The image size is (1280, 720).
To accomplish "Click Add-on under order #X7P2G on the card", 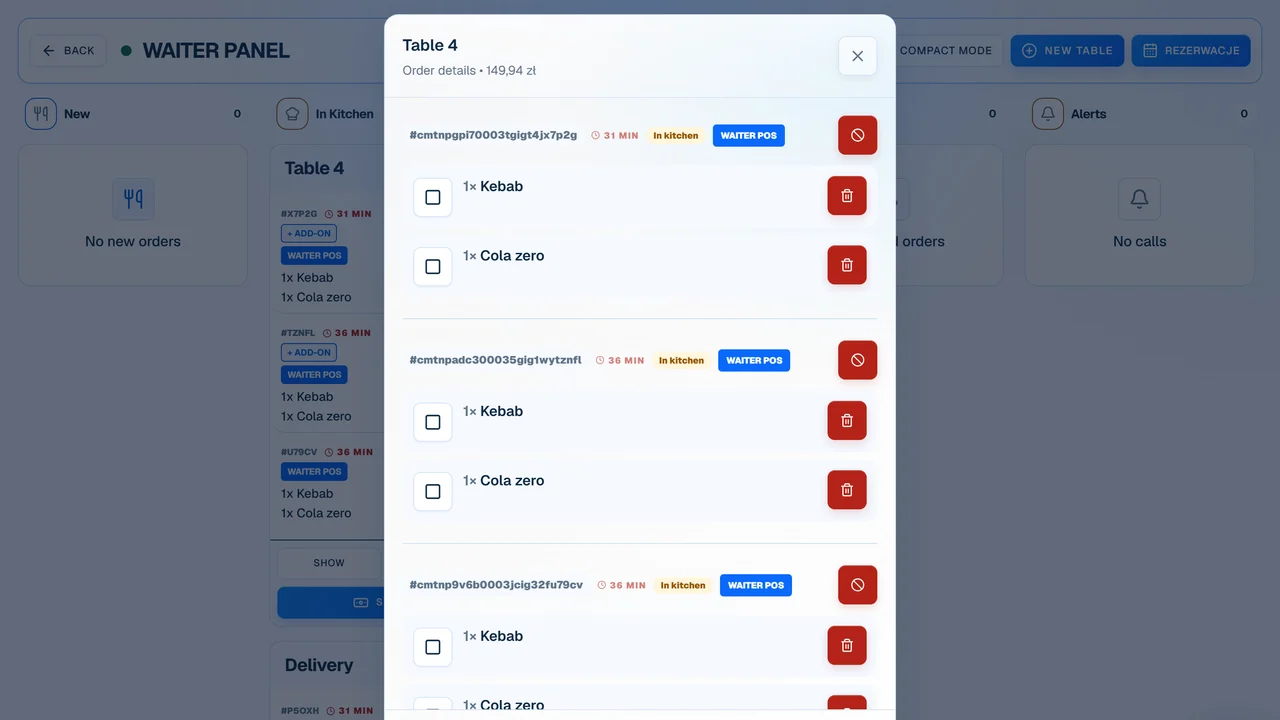I will [309, 234].
